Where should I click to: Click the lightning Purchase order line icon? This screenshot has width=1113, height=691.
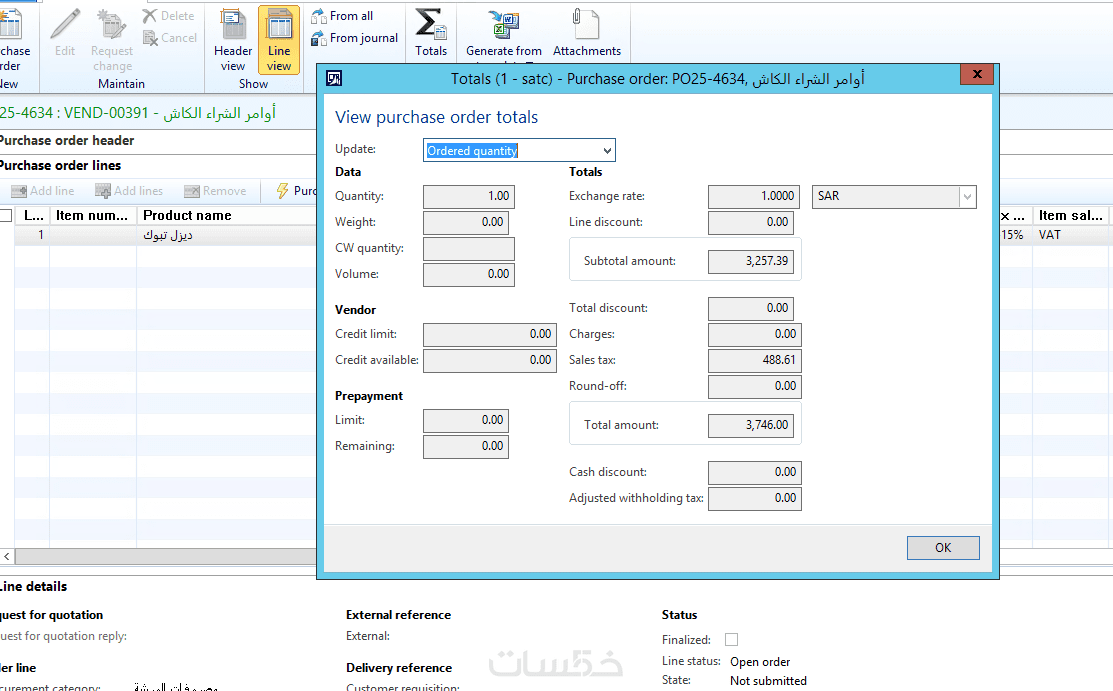point(283,190)
